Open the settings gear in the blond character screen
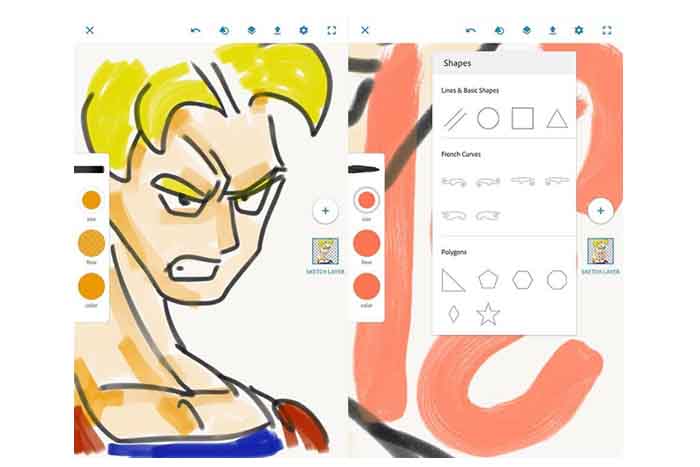The image size is (700, 467). (304, 30)
